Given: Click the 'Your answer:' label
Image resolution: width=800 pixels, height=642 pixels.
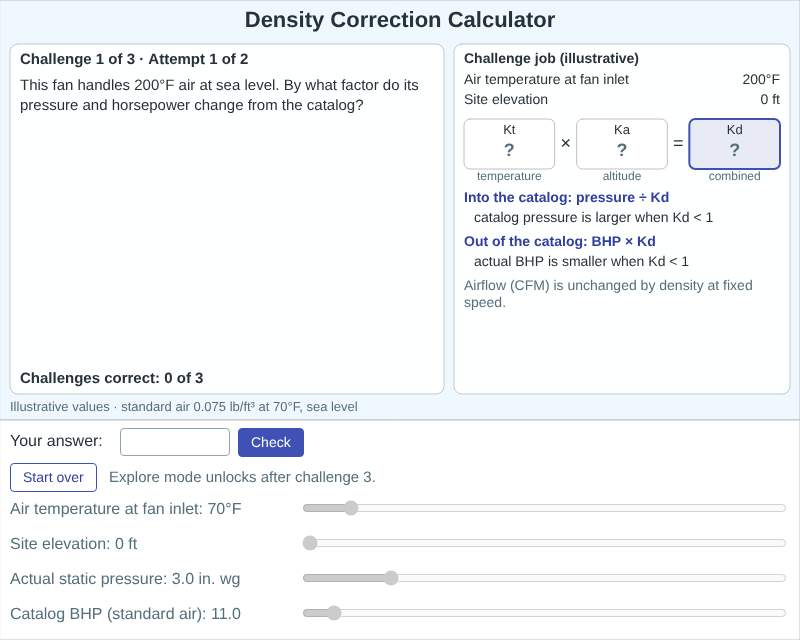Looking at the screenshot, I should tap(57, 441).
